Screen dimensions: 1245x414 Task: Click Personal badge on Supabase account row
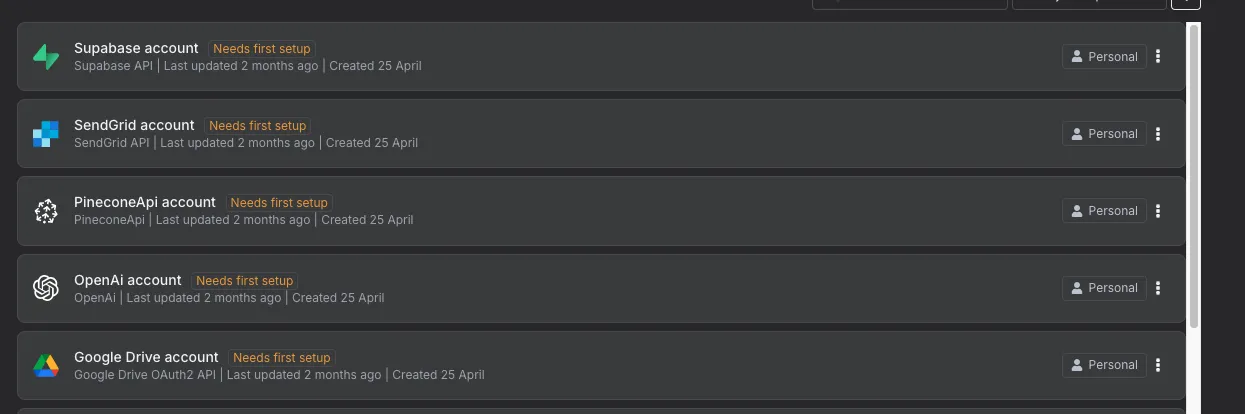tap(1104, 57)
